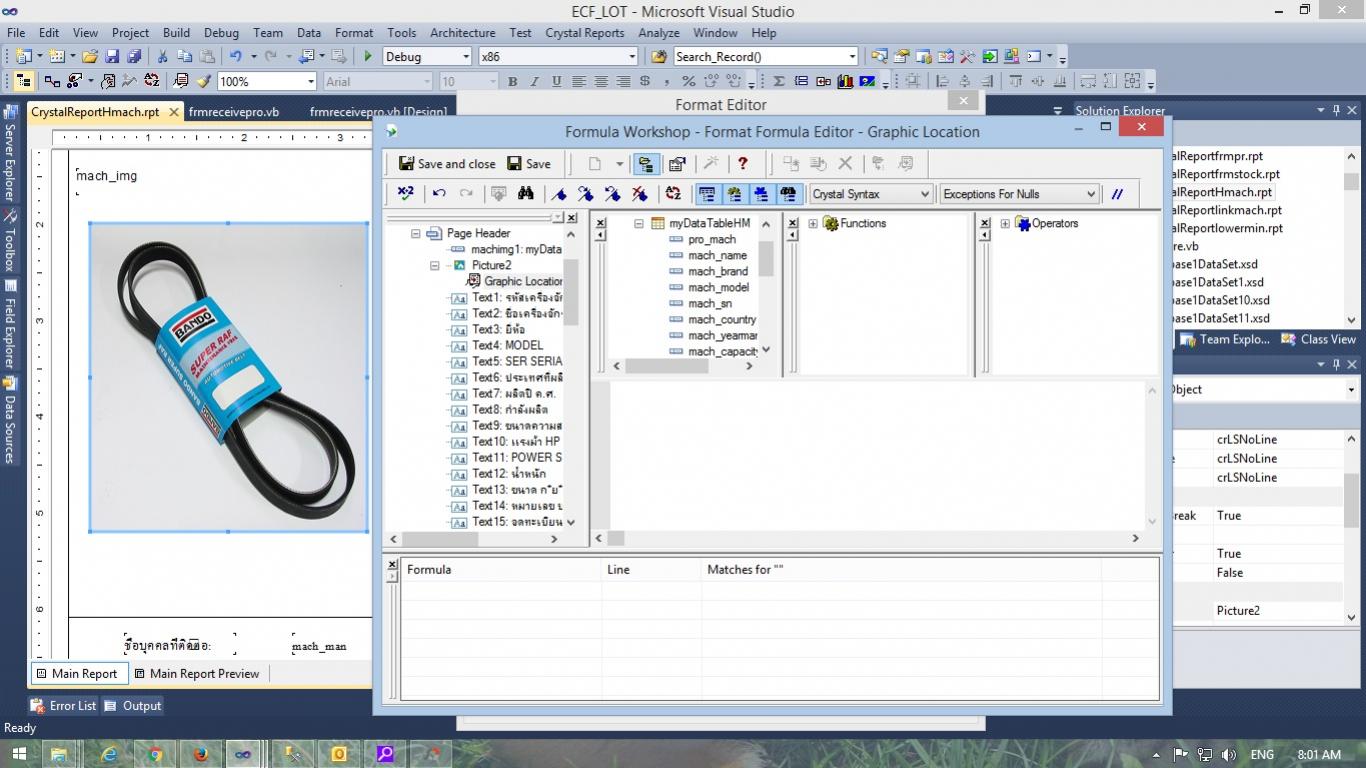1366x768 pixels.
Task: Click Open File folder icon in Visual Studio toolbar
Action: point(90,57)
